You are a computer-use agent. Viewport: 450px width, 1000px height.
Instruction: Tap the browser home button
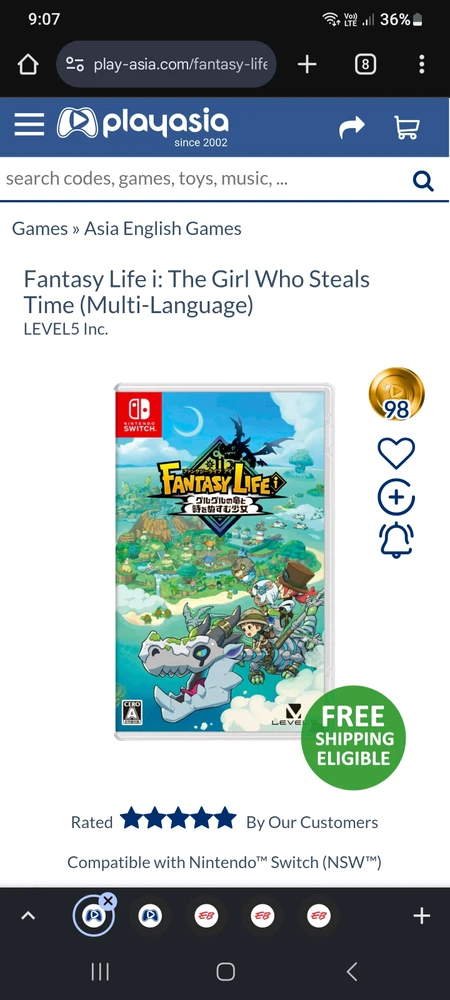[x=28, y=64]
